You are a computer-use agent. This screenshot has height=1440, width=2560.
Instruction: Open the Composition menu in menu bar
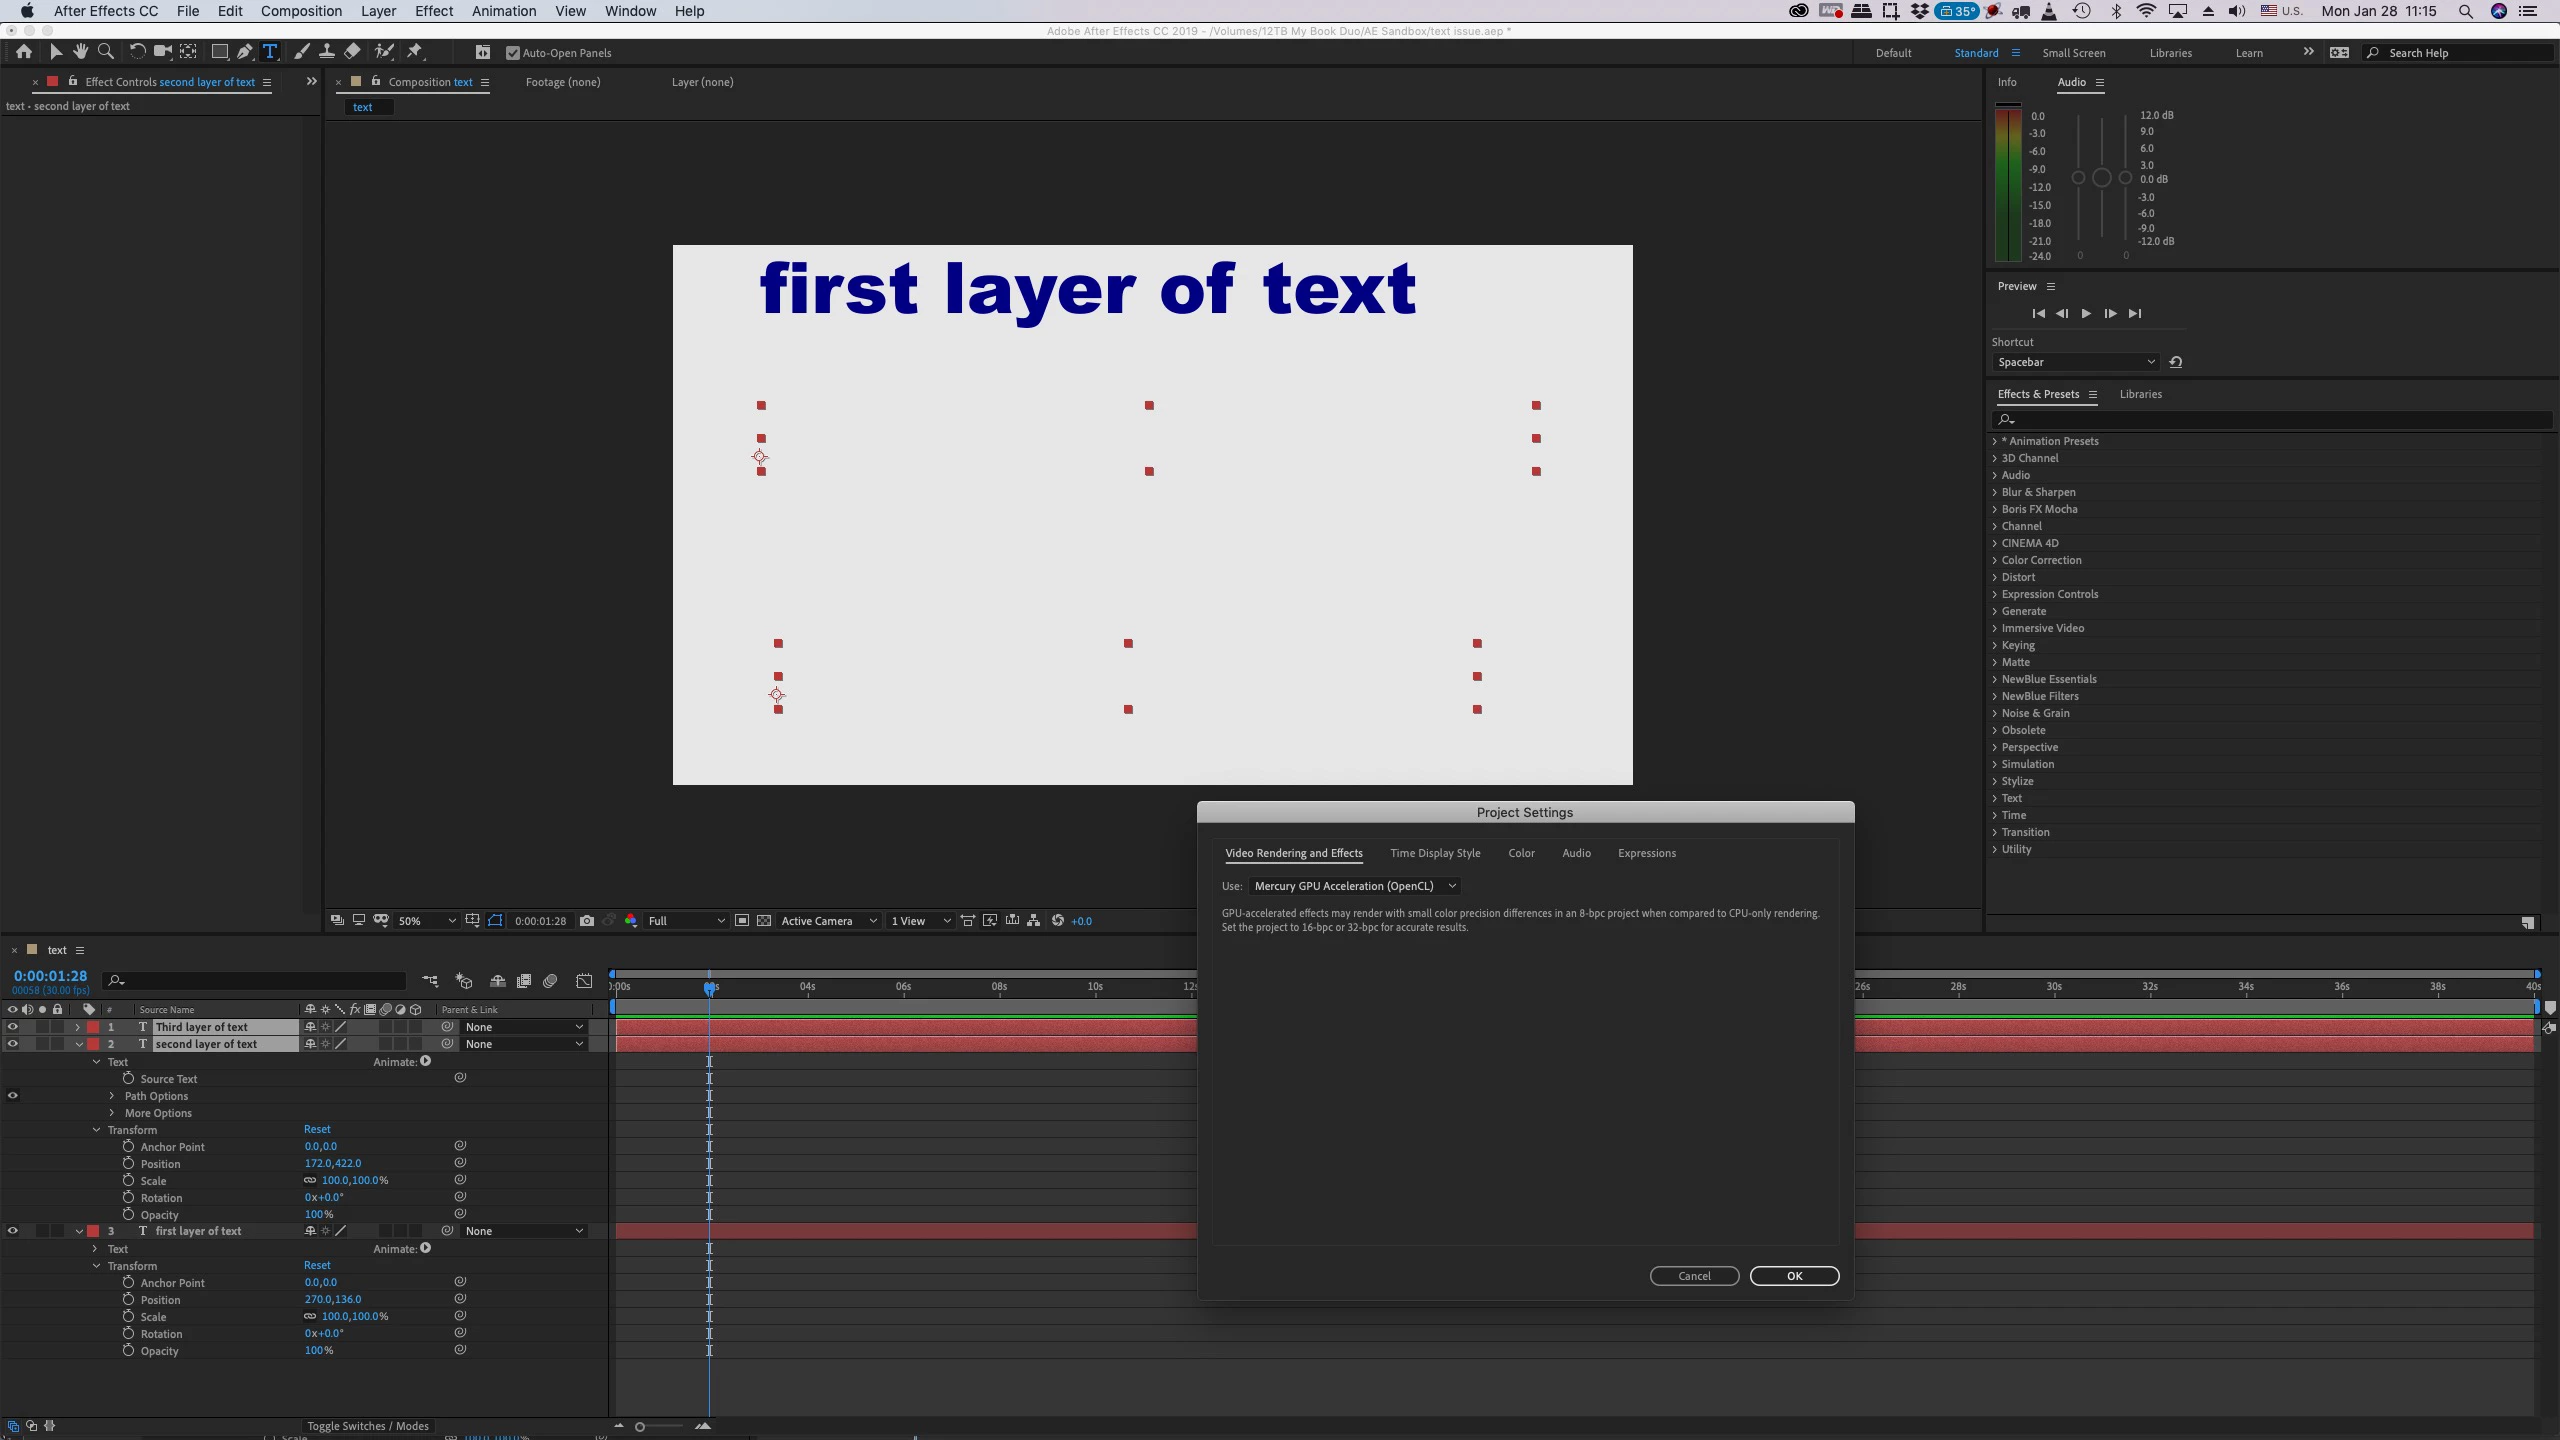click(301, 11)
